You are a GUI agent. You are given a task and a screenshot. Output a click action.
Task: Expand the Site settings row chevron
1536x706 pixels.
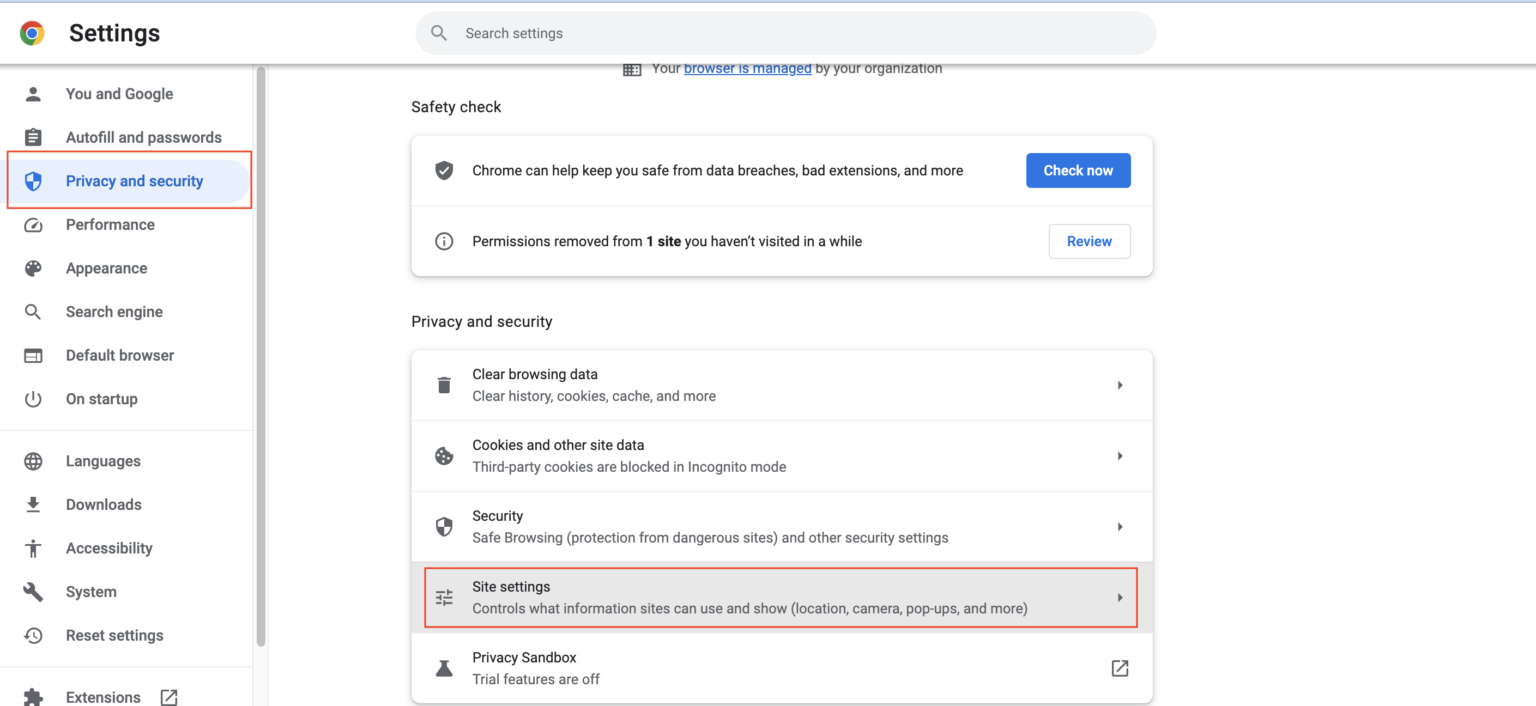point(1120,597)
